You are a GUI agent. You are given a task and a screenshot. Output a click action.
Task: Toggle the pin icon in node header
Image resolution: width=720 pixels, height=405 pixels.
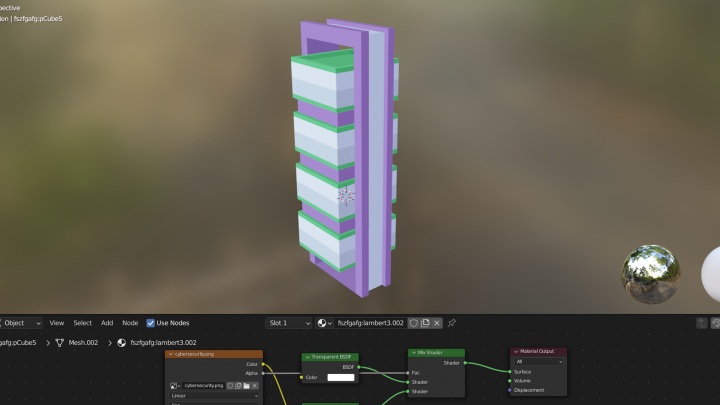click(452, 323)
